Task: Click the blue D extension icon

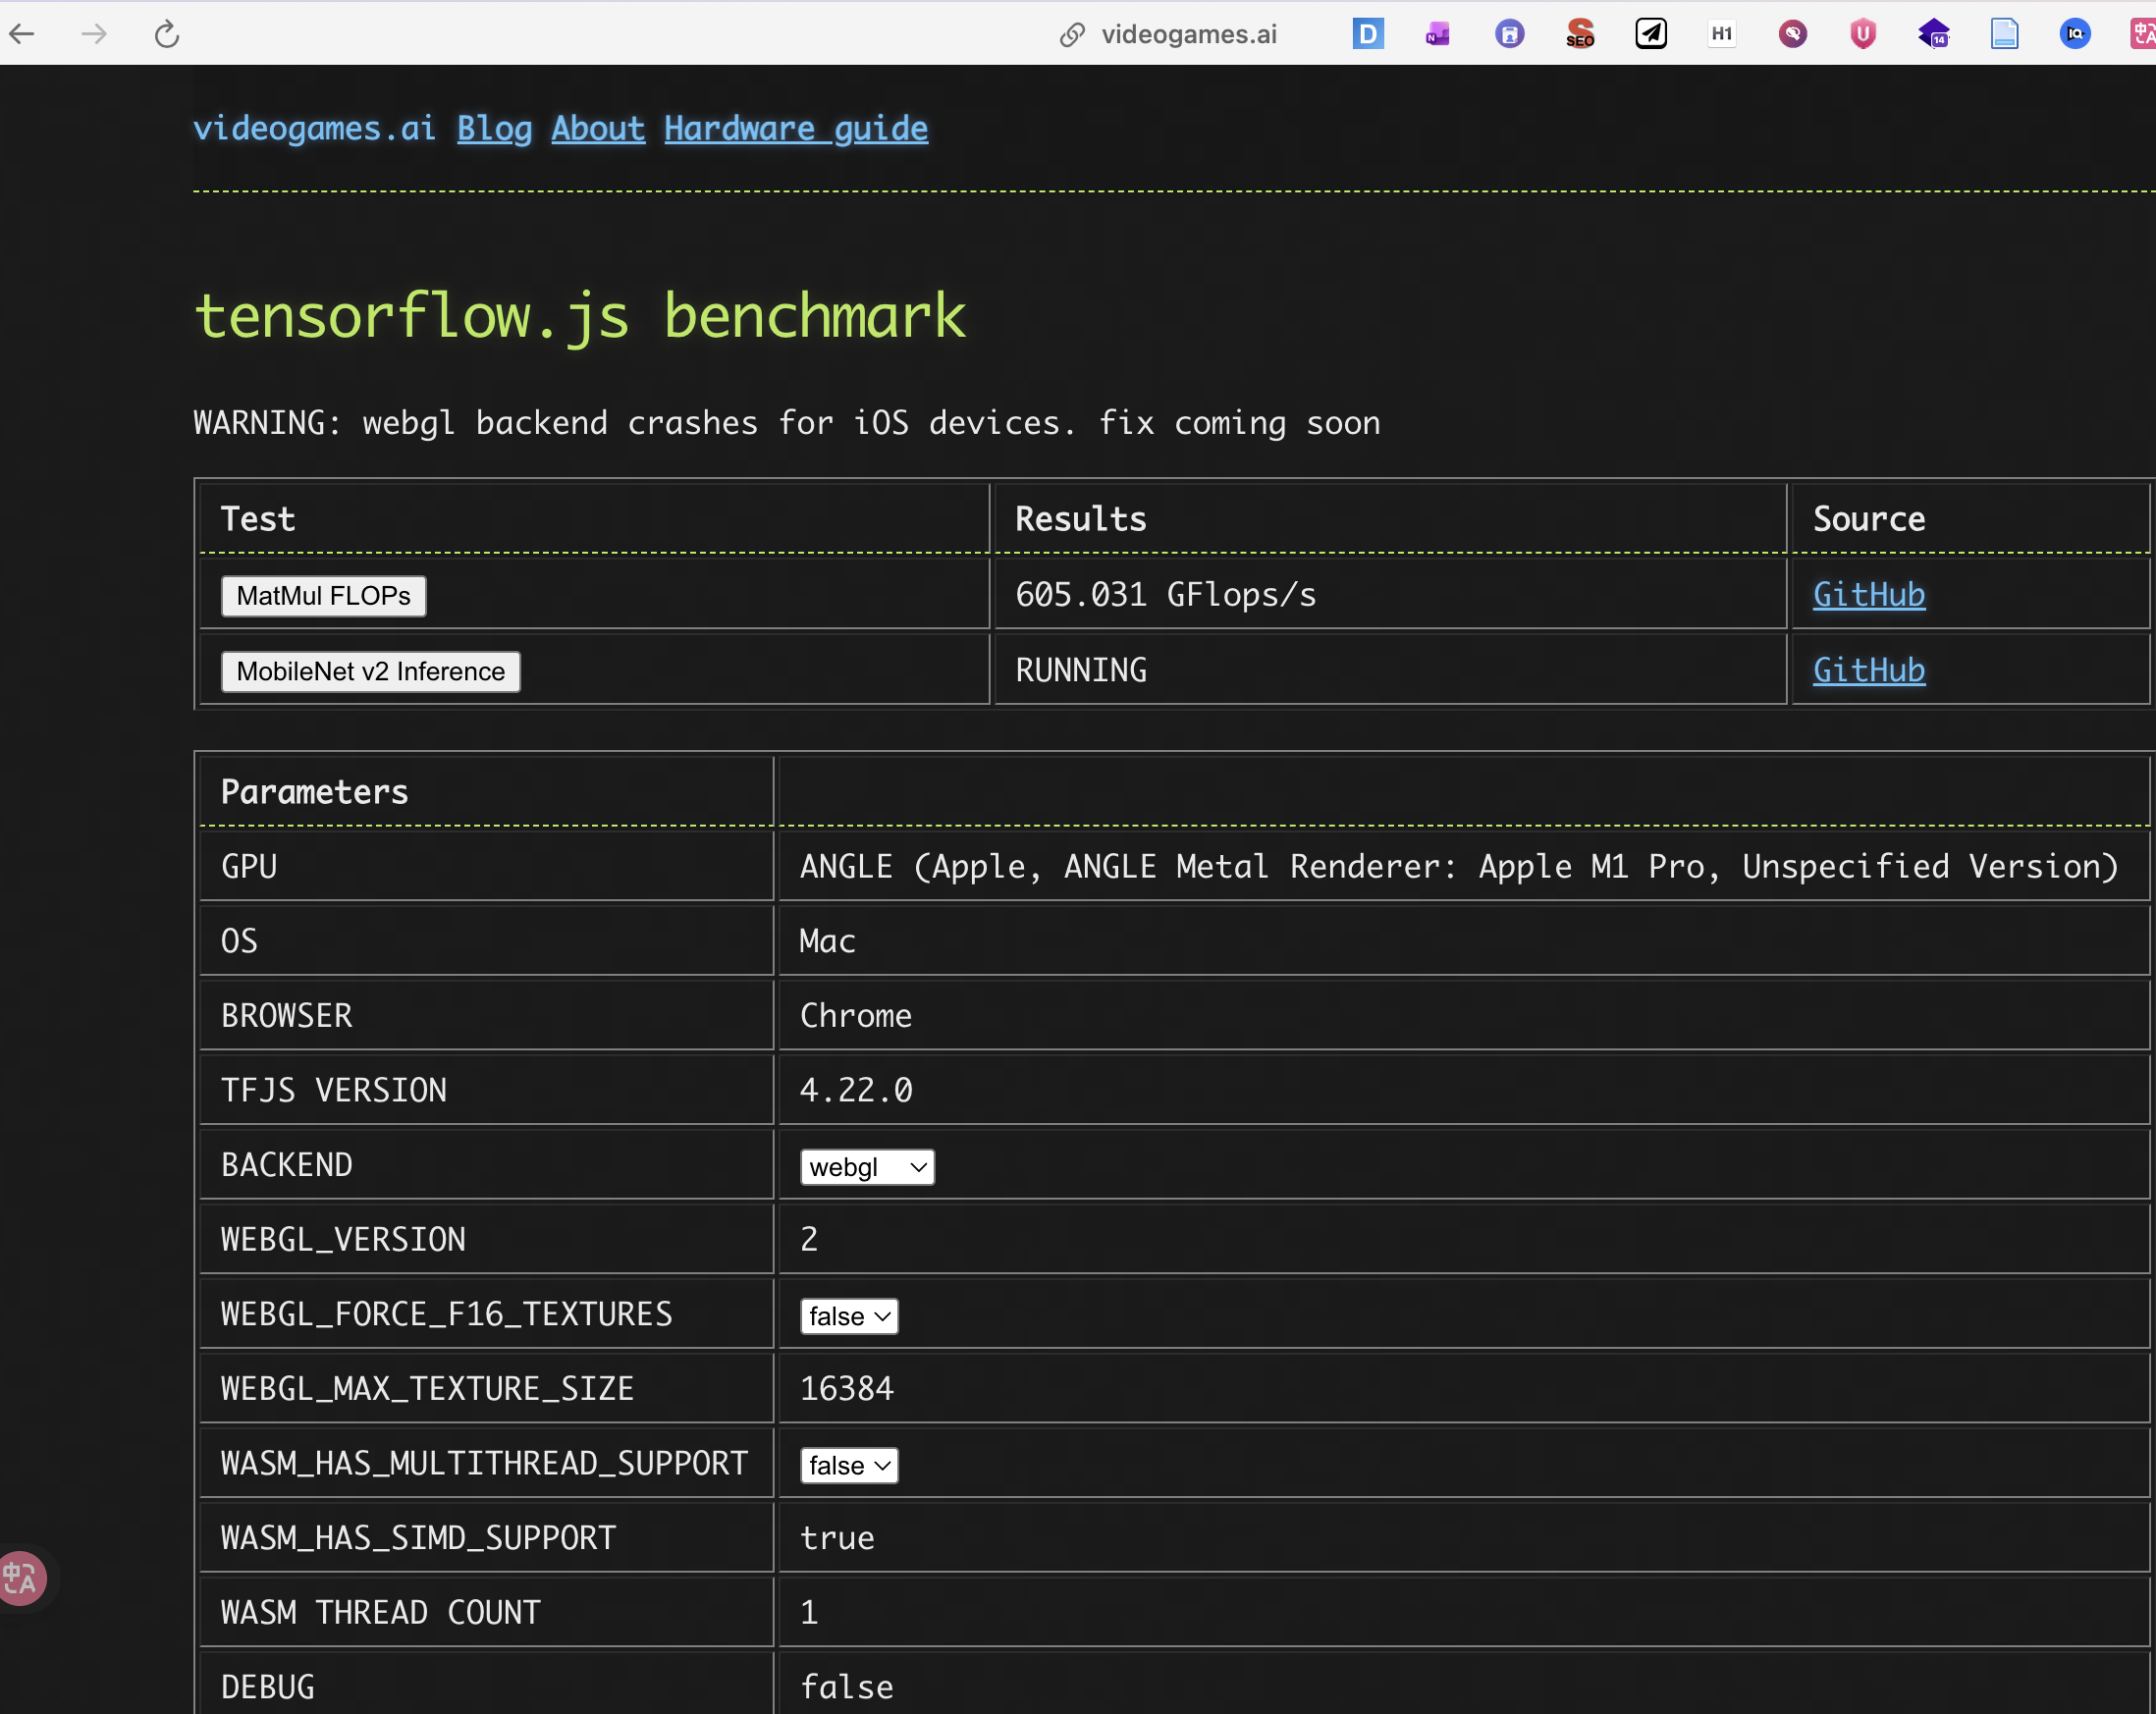Action: click(x=1367, y=34)
